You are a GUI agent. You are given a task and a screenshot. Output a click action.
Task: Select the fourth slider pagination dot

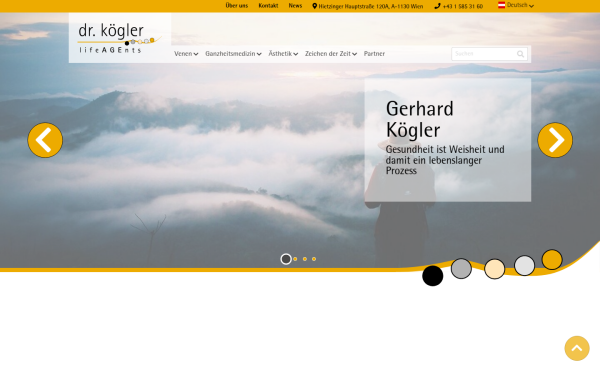tap(314, 259)
